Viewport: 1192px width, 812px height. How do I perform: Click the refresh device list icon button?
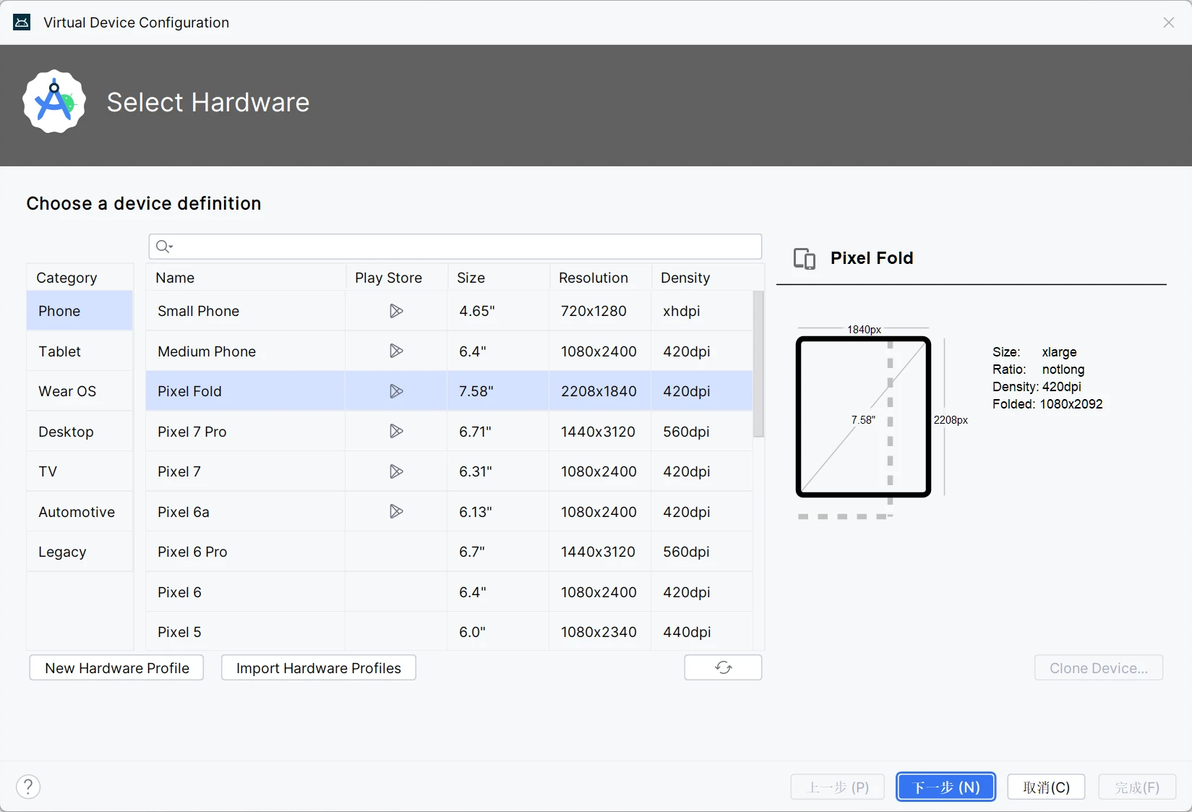pos(723,668)
